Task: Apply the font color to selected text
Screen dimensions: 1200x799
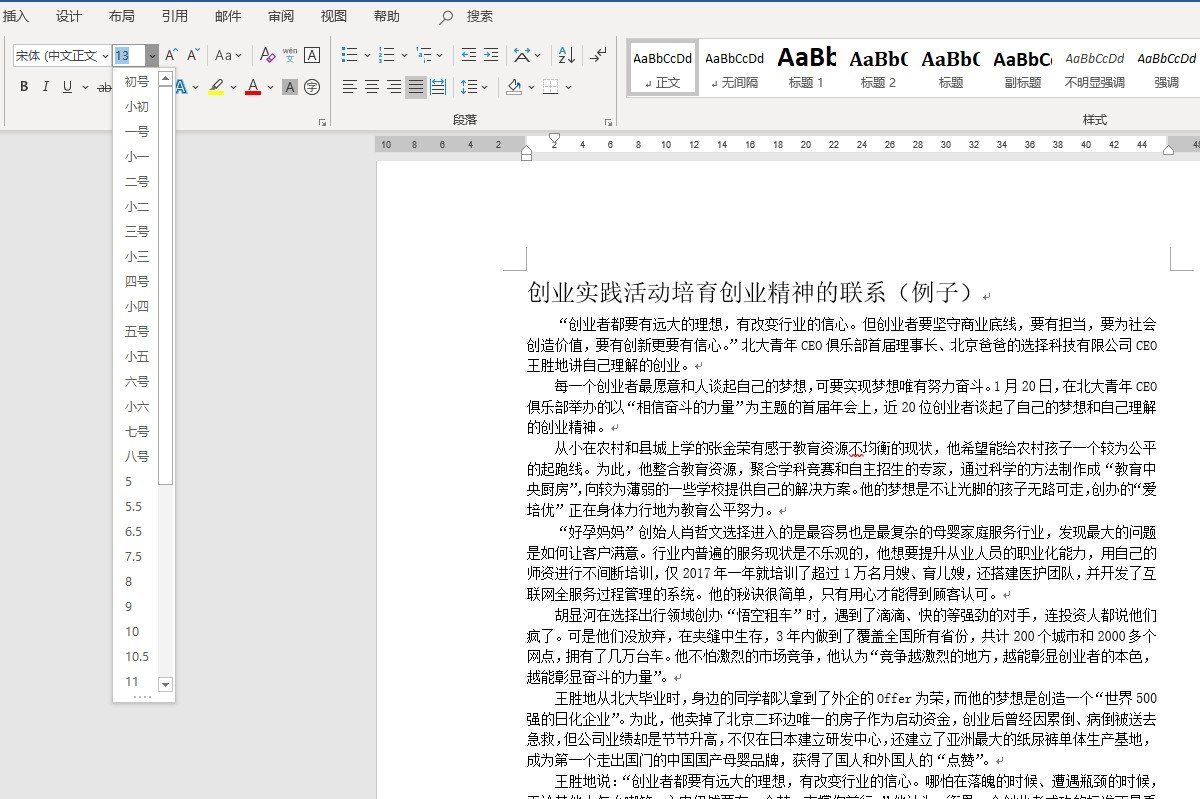Action: 253,86
